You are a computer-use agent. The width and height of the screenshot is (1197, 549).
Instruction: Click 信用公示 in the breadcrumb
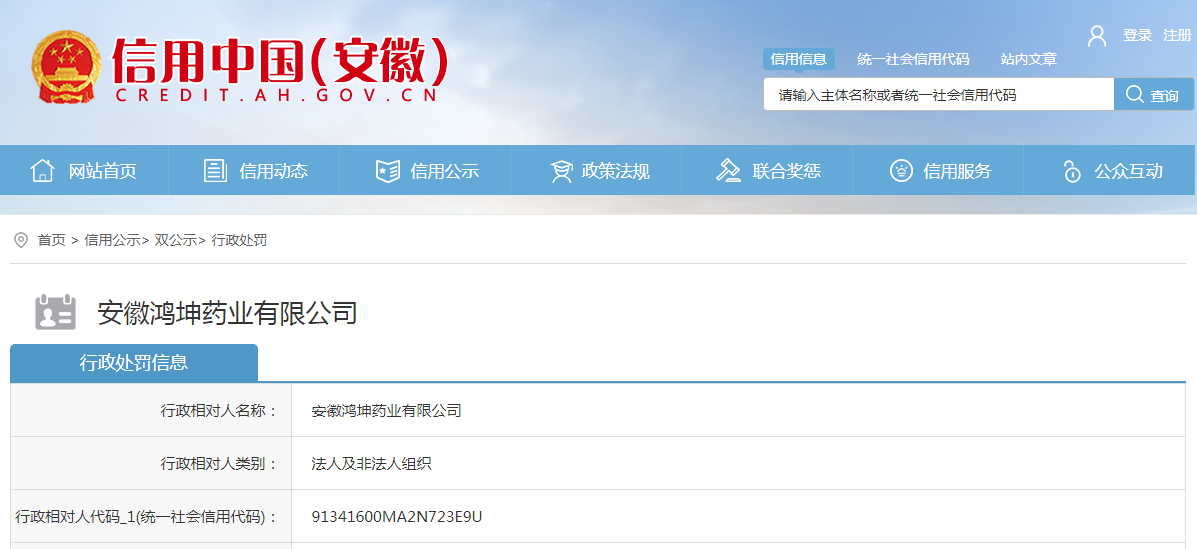point(112,241)
